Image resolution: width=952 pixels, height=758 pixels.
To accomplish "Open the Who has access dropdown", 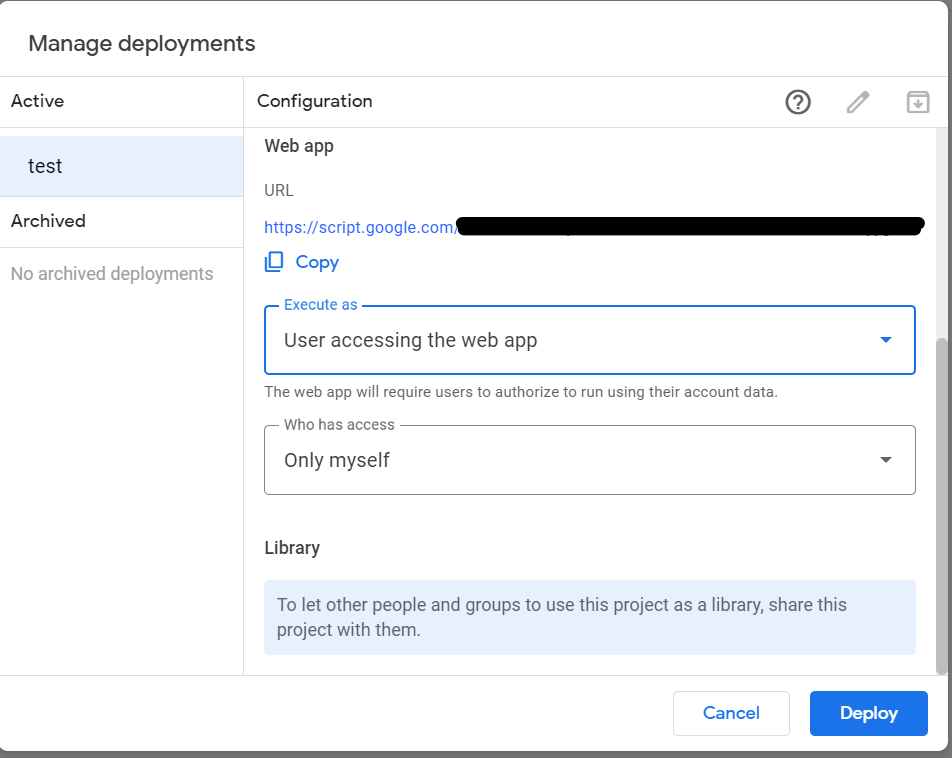I will point(590,460).
